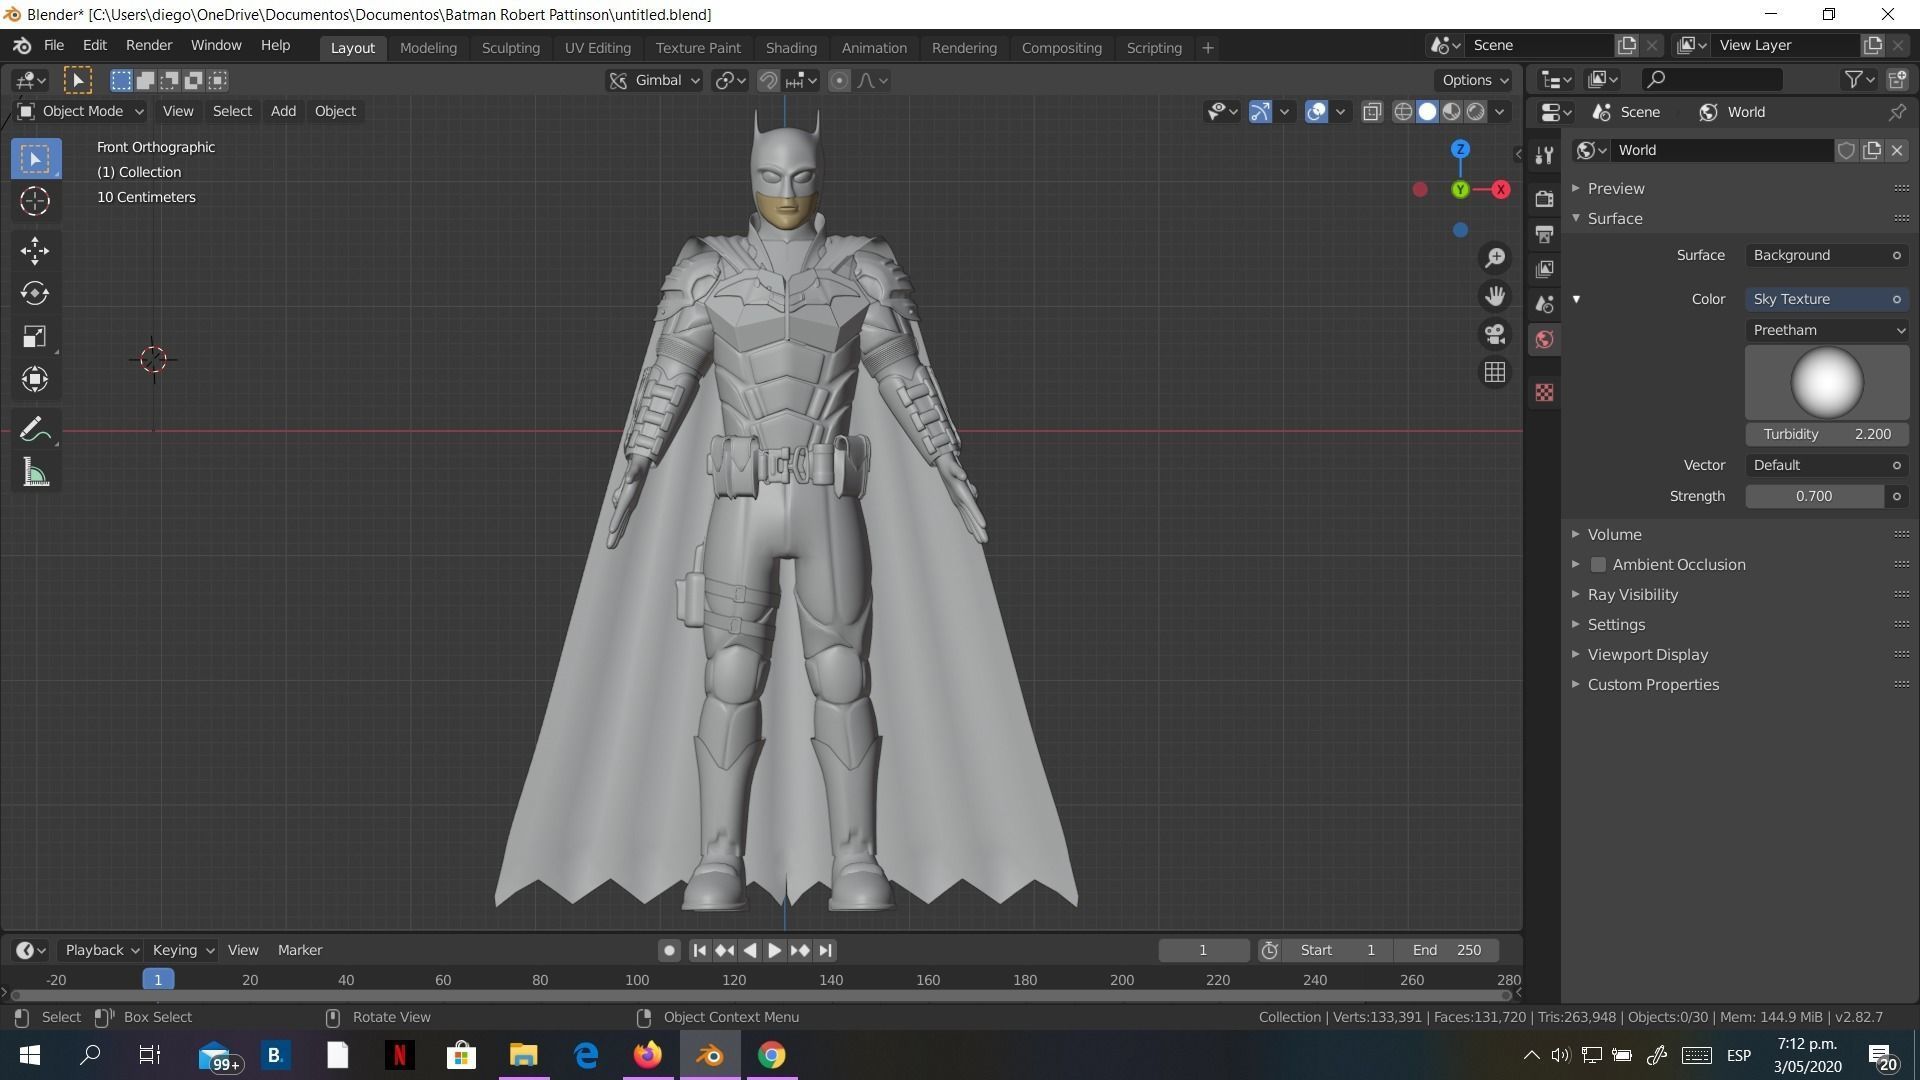Switch to Shading workspace tab
Viewport: 1920px width, 1080px height.
[x=791, y=48]
